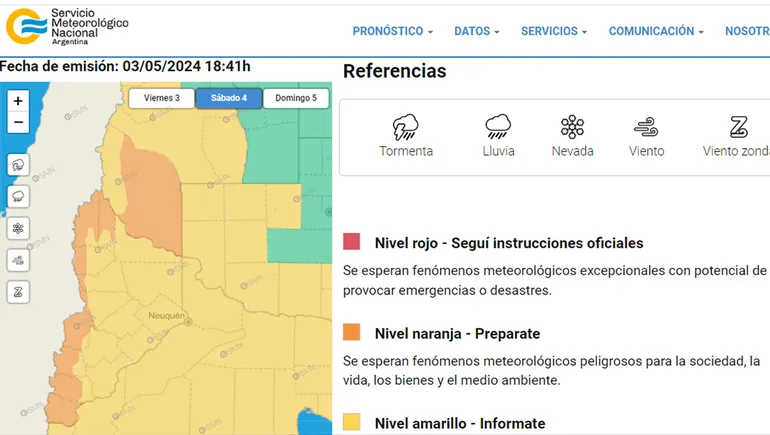Filter map by rain (Lluvia) alert icon

[x=18, y=196]
